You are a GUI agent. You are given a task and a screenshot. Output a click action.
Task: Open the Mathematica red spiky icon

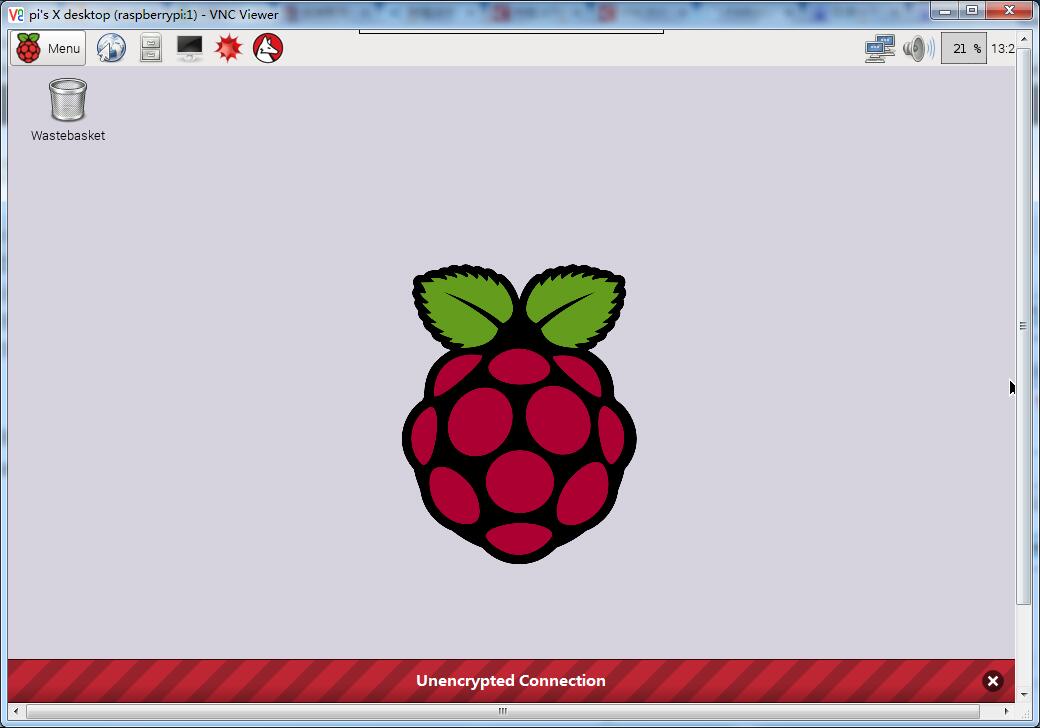tap(229, 48)
